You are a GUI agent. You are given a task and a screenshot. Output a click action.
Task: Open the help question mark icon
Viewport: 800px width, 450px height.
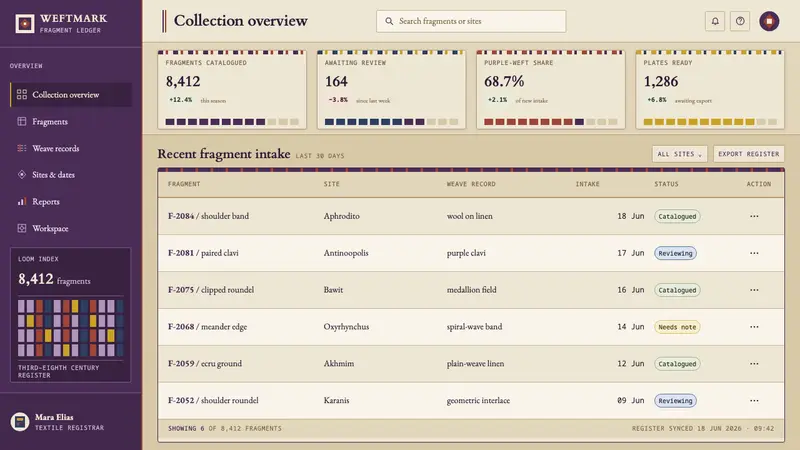coord(740,21)
